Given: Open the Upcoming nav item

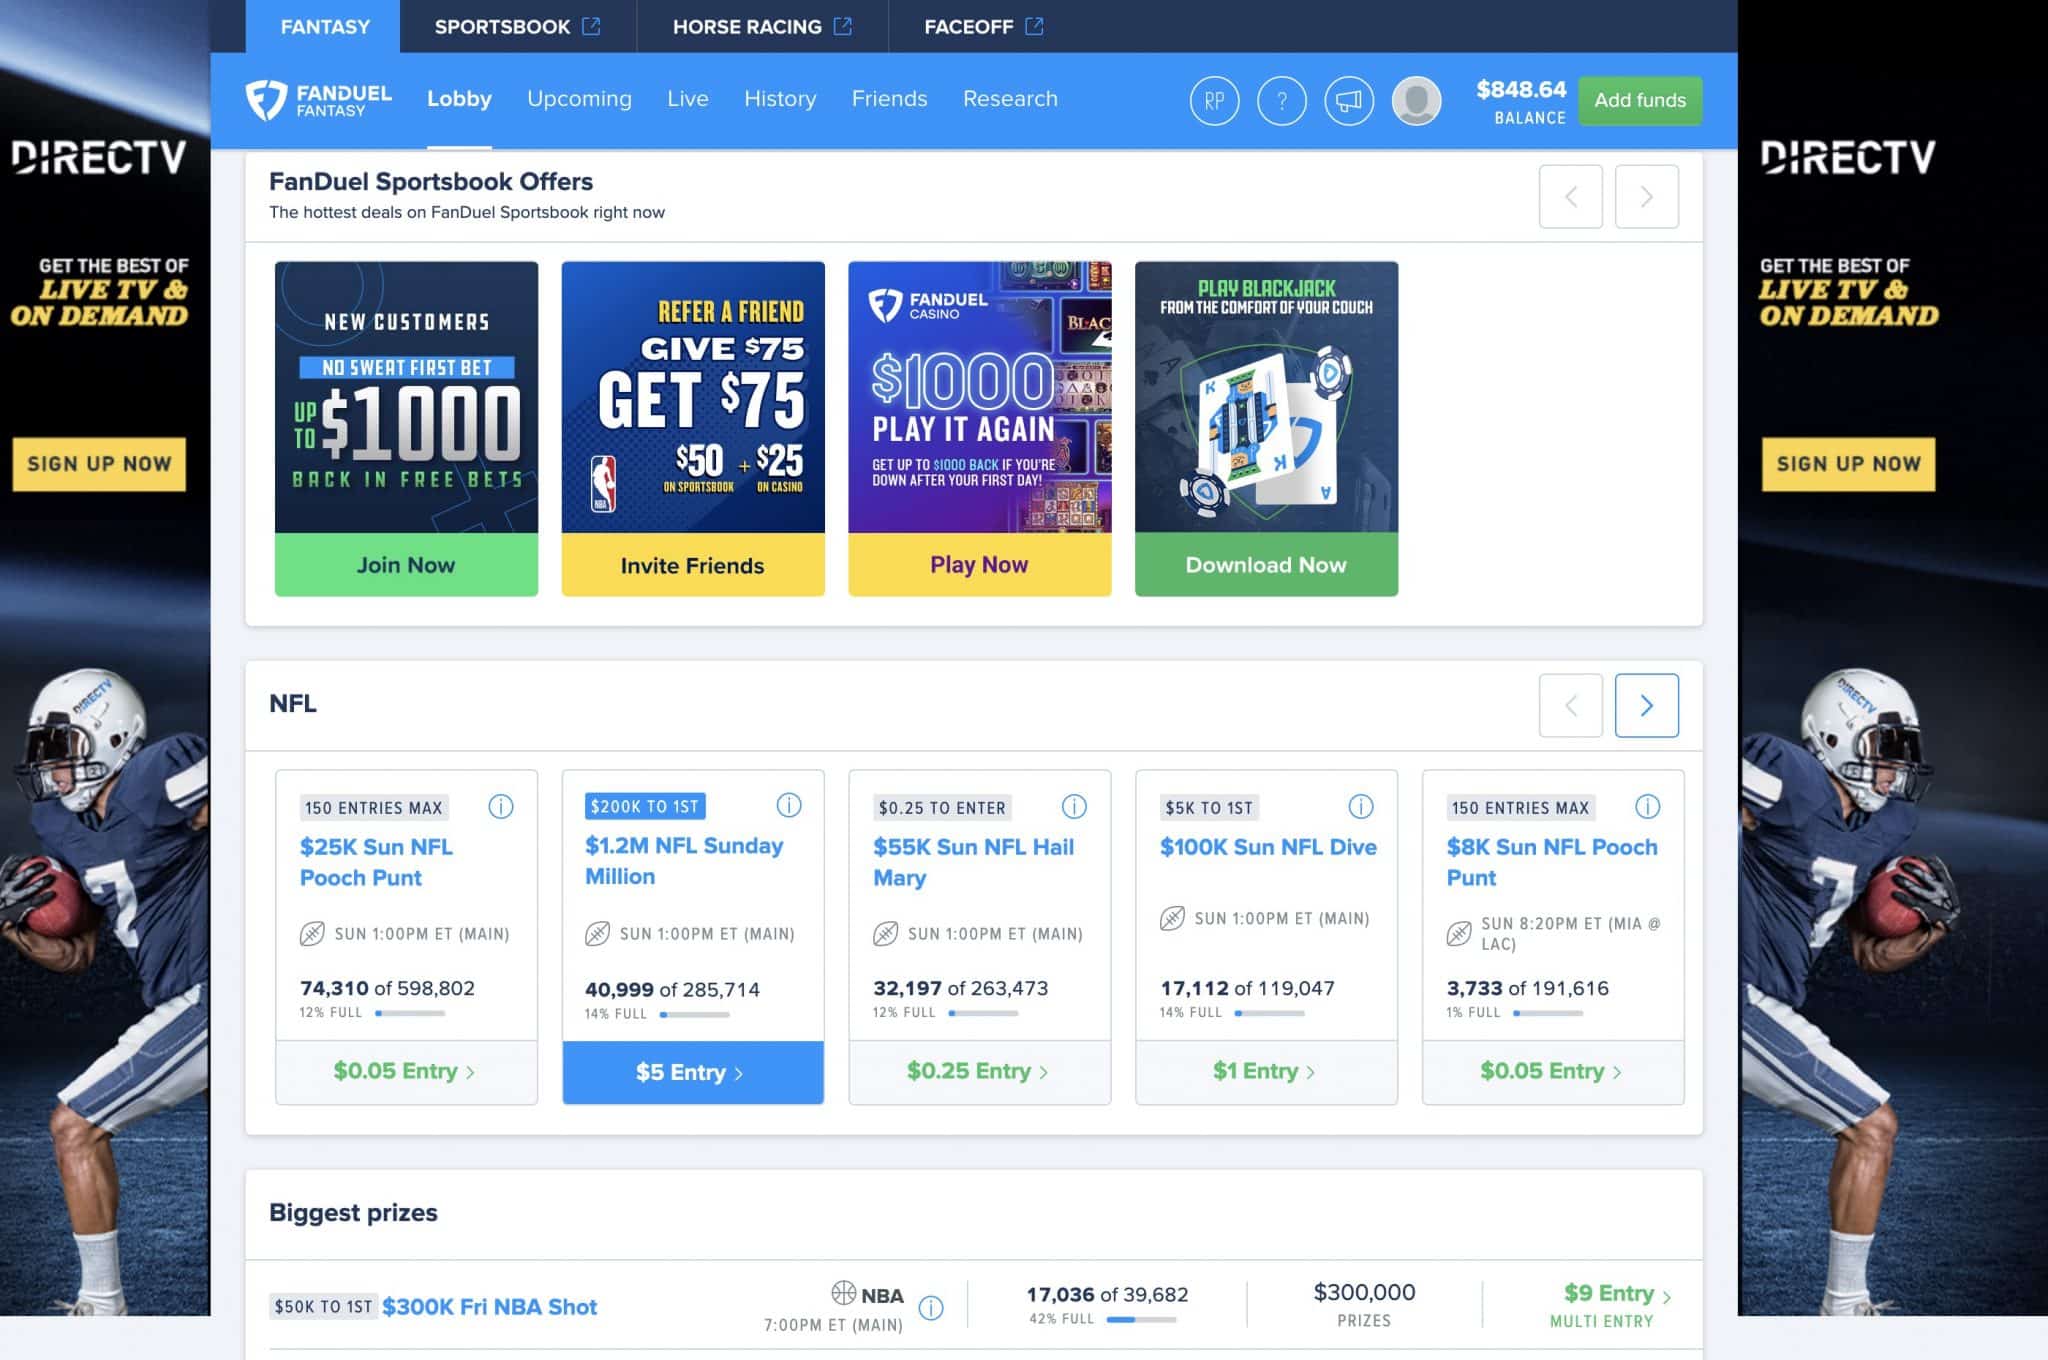Looking at the screenshot, I should pos(579,99).
